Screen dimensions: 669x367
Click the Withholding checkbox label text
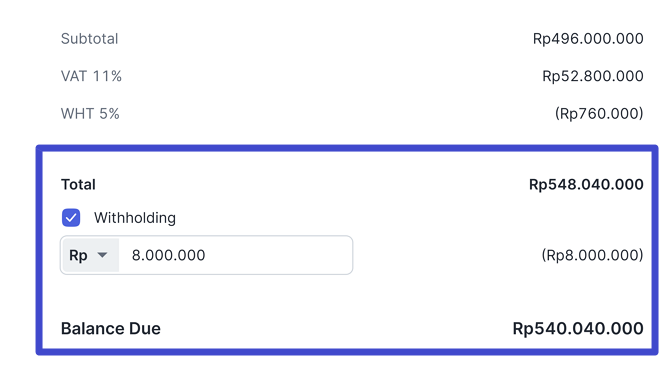click(x=135, y=218)
